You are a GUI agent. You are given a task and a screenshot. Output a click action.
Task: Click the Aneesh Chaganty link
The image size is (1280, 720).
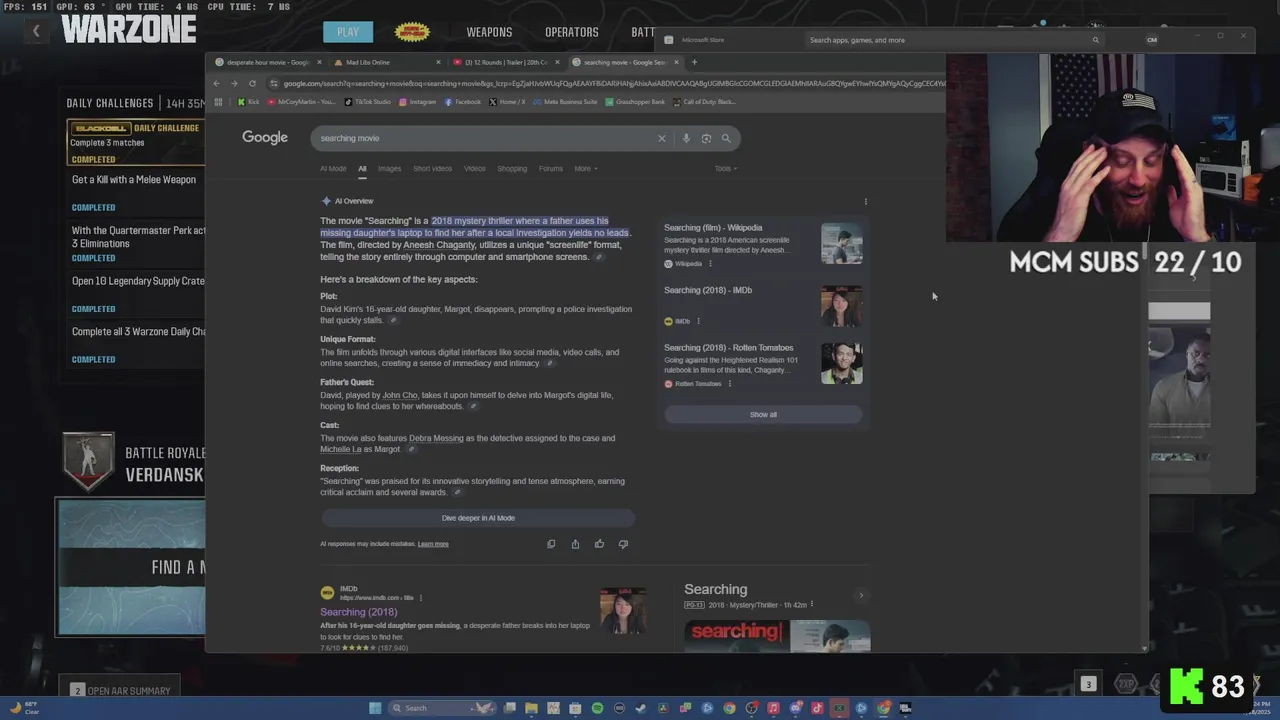click(439, 245)
